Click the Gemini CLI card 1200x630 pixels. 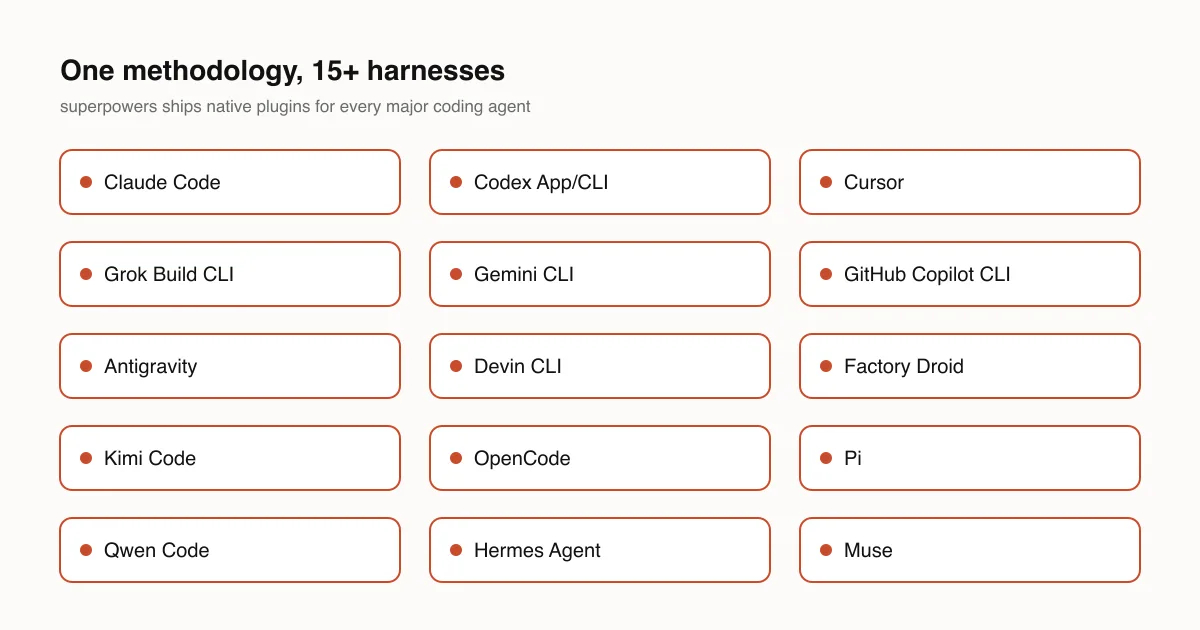click(600, 274)
